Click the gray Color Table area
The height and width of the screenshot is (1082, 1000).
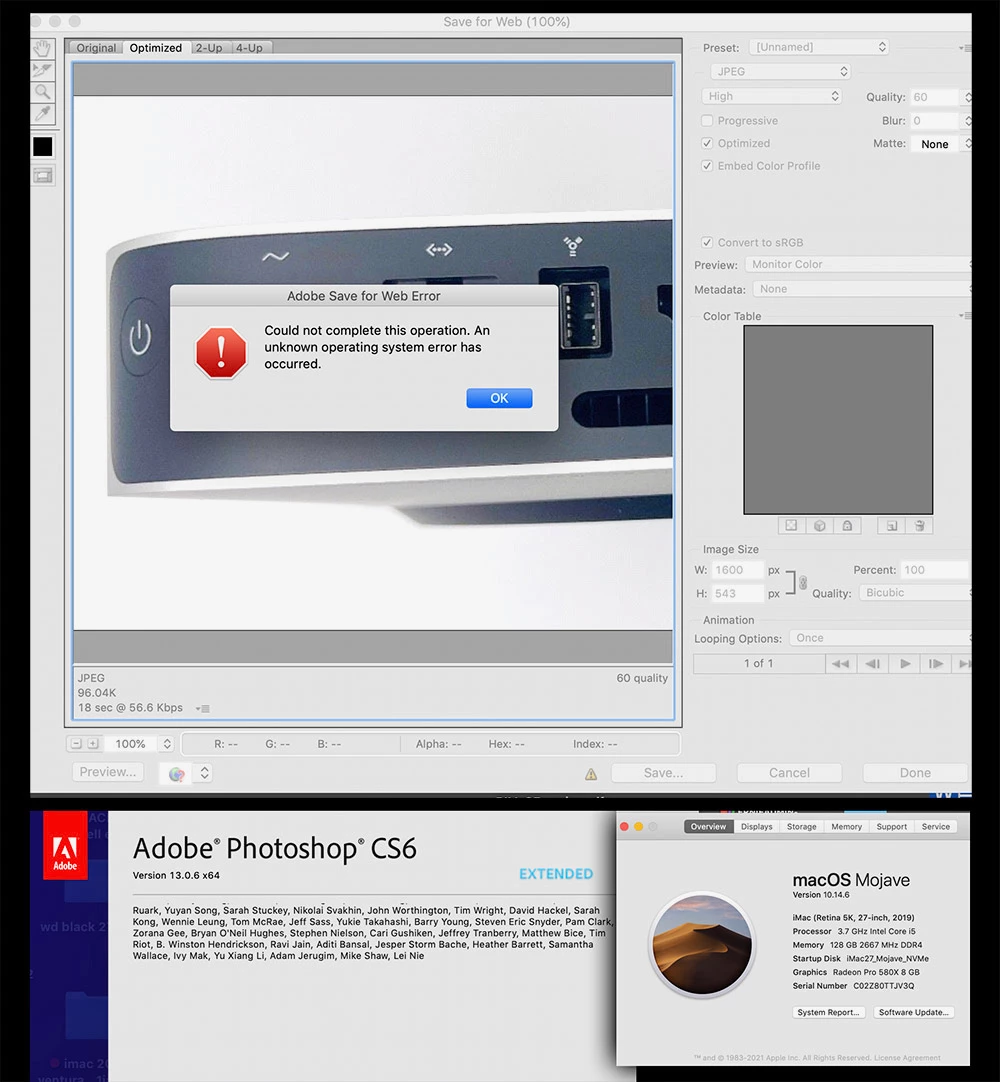(838, 420)
